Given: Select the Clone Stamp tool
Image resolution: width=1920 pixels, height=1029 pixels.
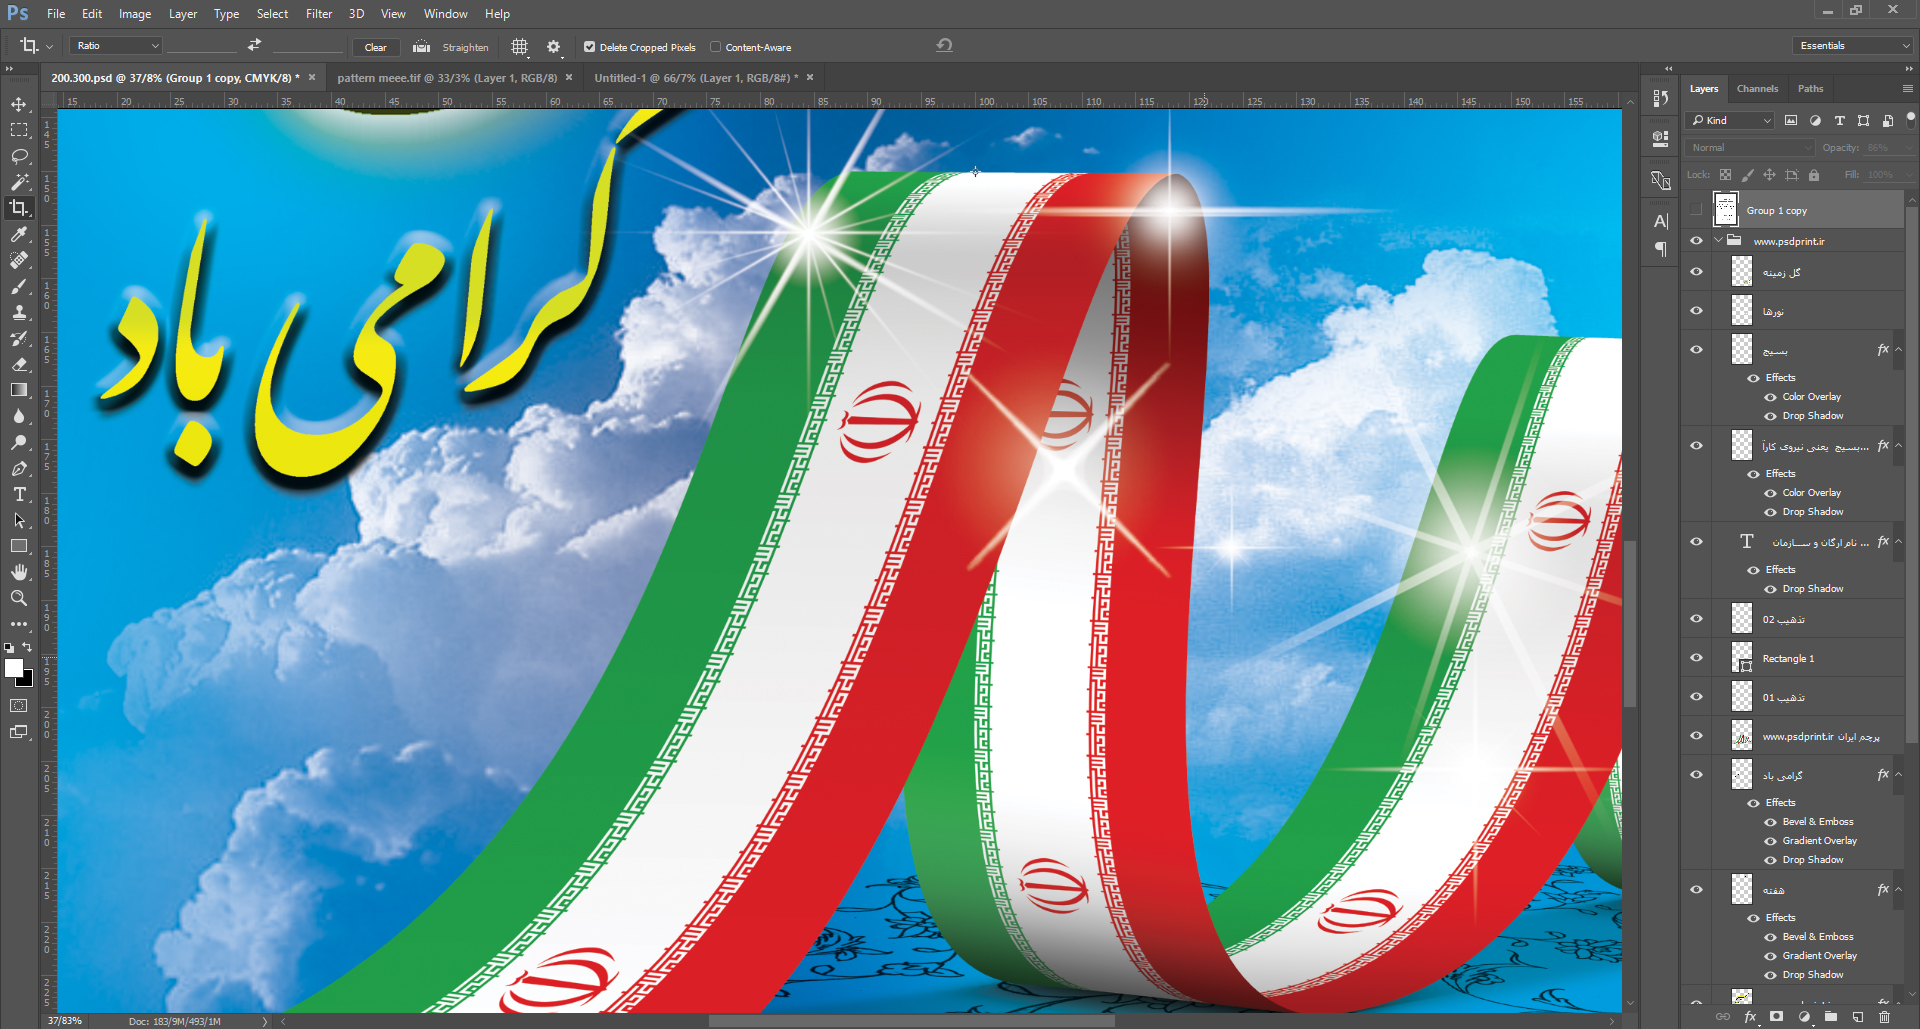Looking at the screenshot, I should click(x=19, y=312).
